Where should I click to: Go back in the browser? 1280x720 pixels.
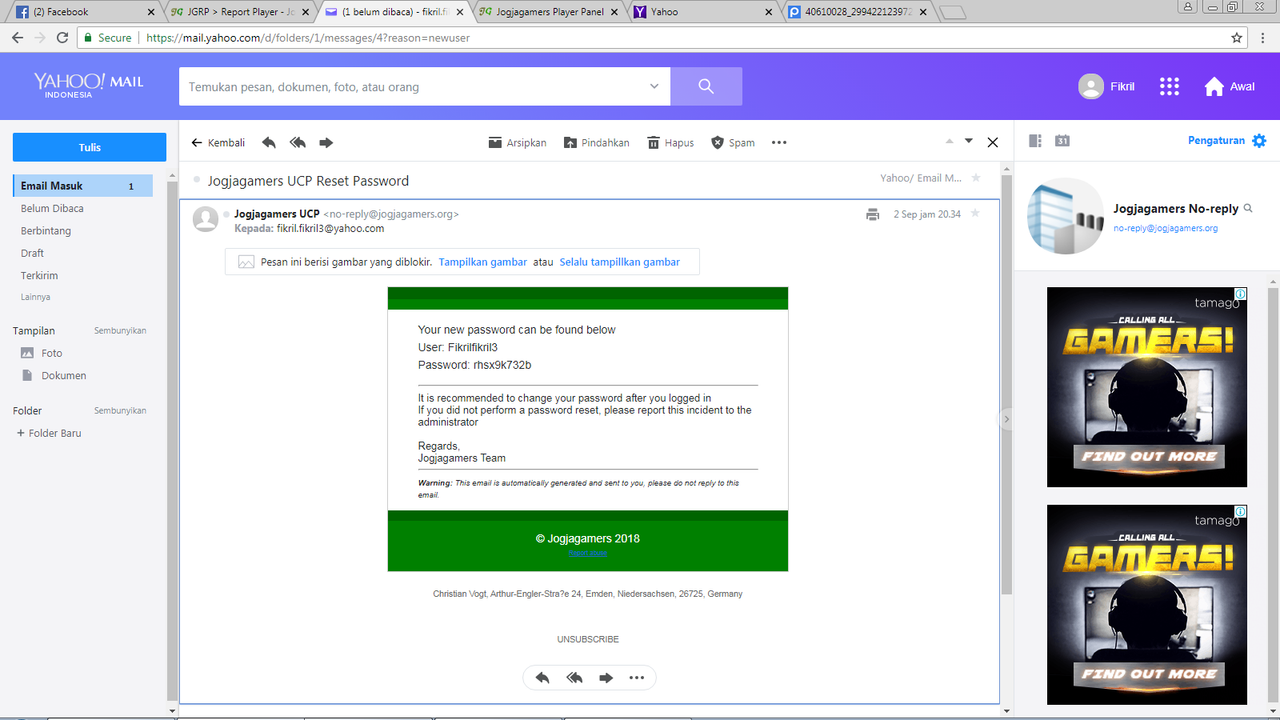(x=17, y=38)
